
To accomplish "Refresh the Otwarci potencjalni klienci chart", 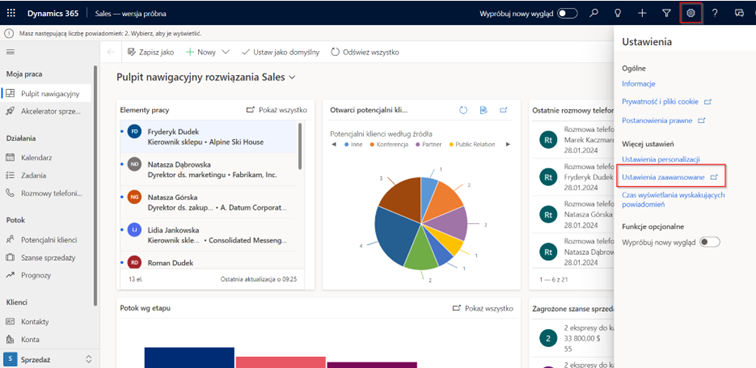I will (x=463, y=110).
